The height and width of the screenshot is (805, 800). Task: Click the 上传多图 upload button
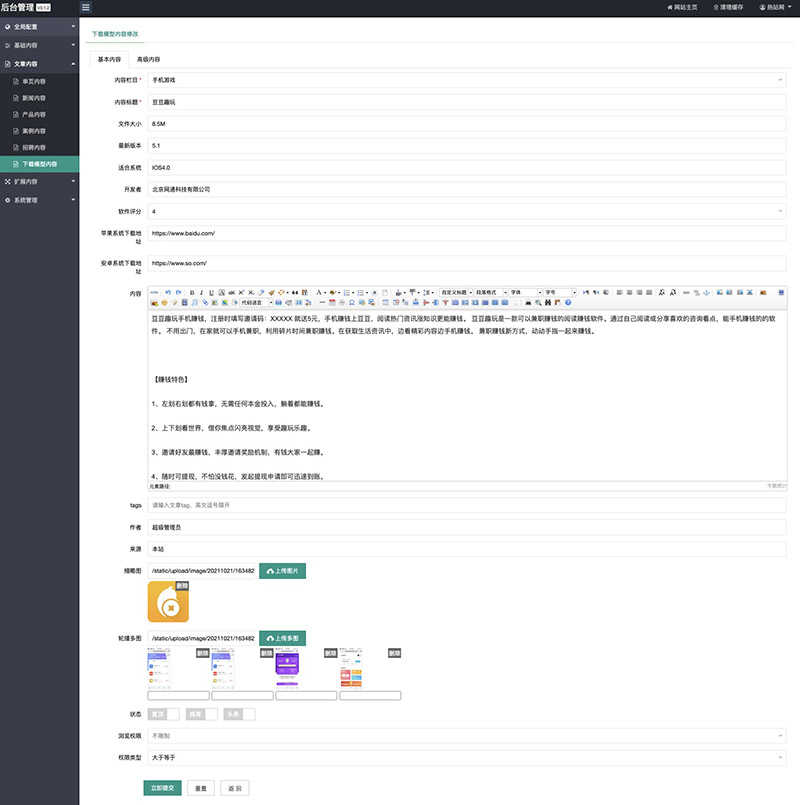[282, 638]
